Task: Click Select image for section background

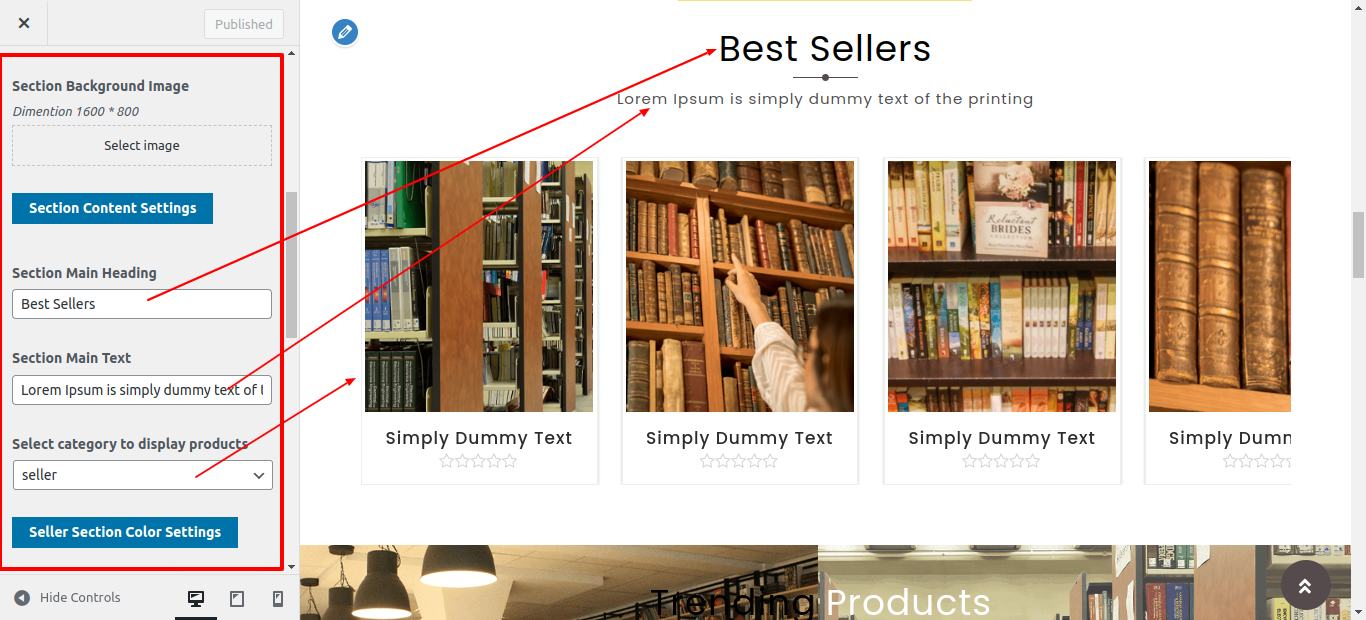Action: (142, 146)
